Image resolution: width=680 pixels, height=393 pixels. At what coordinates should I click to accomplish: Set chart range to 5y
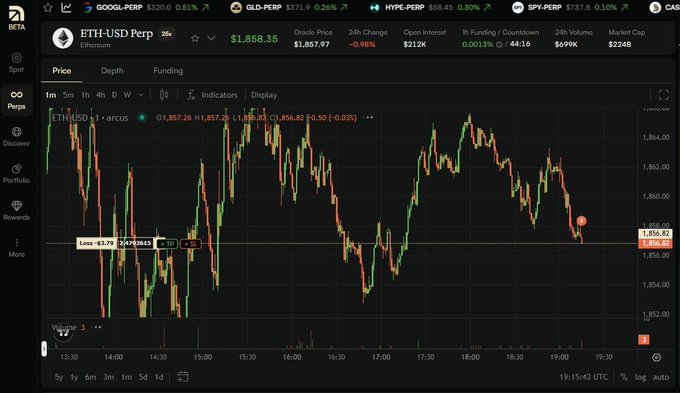pos(59,377)
